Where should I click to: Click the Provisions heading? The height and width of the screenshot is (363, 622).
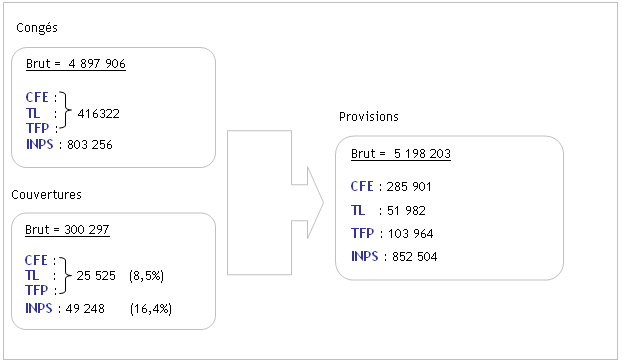coord(369,117)
